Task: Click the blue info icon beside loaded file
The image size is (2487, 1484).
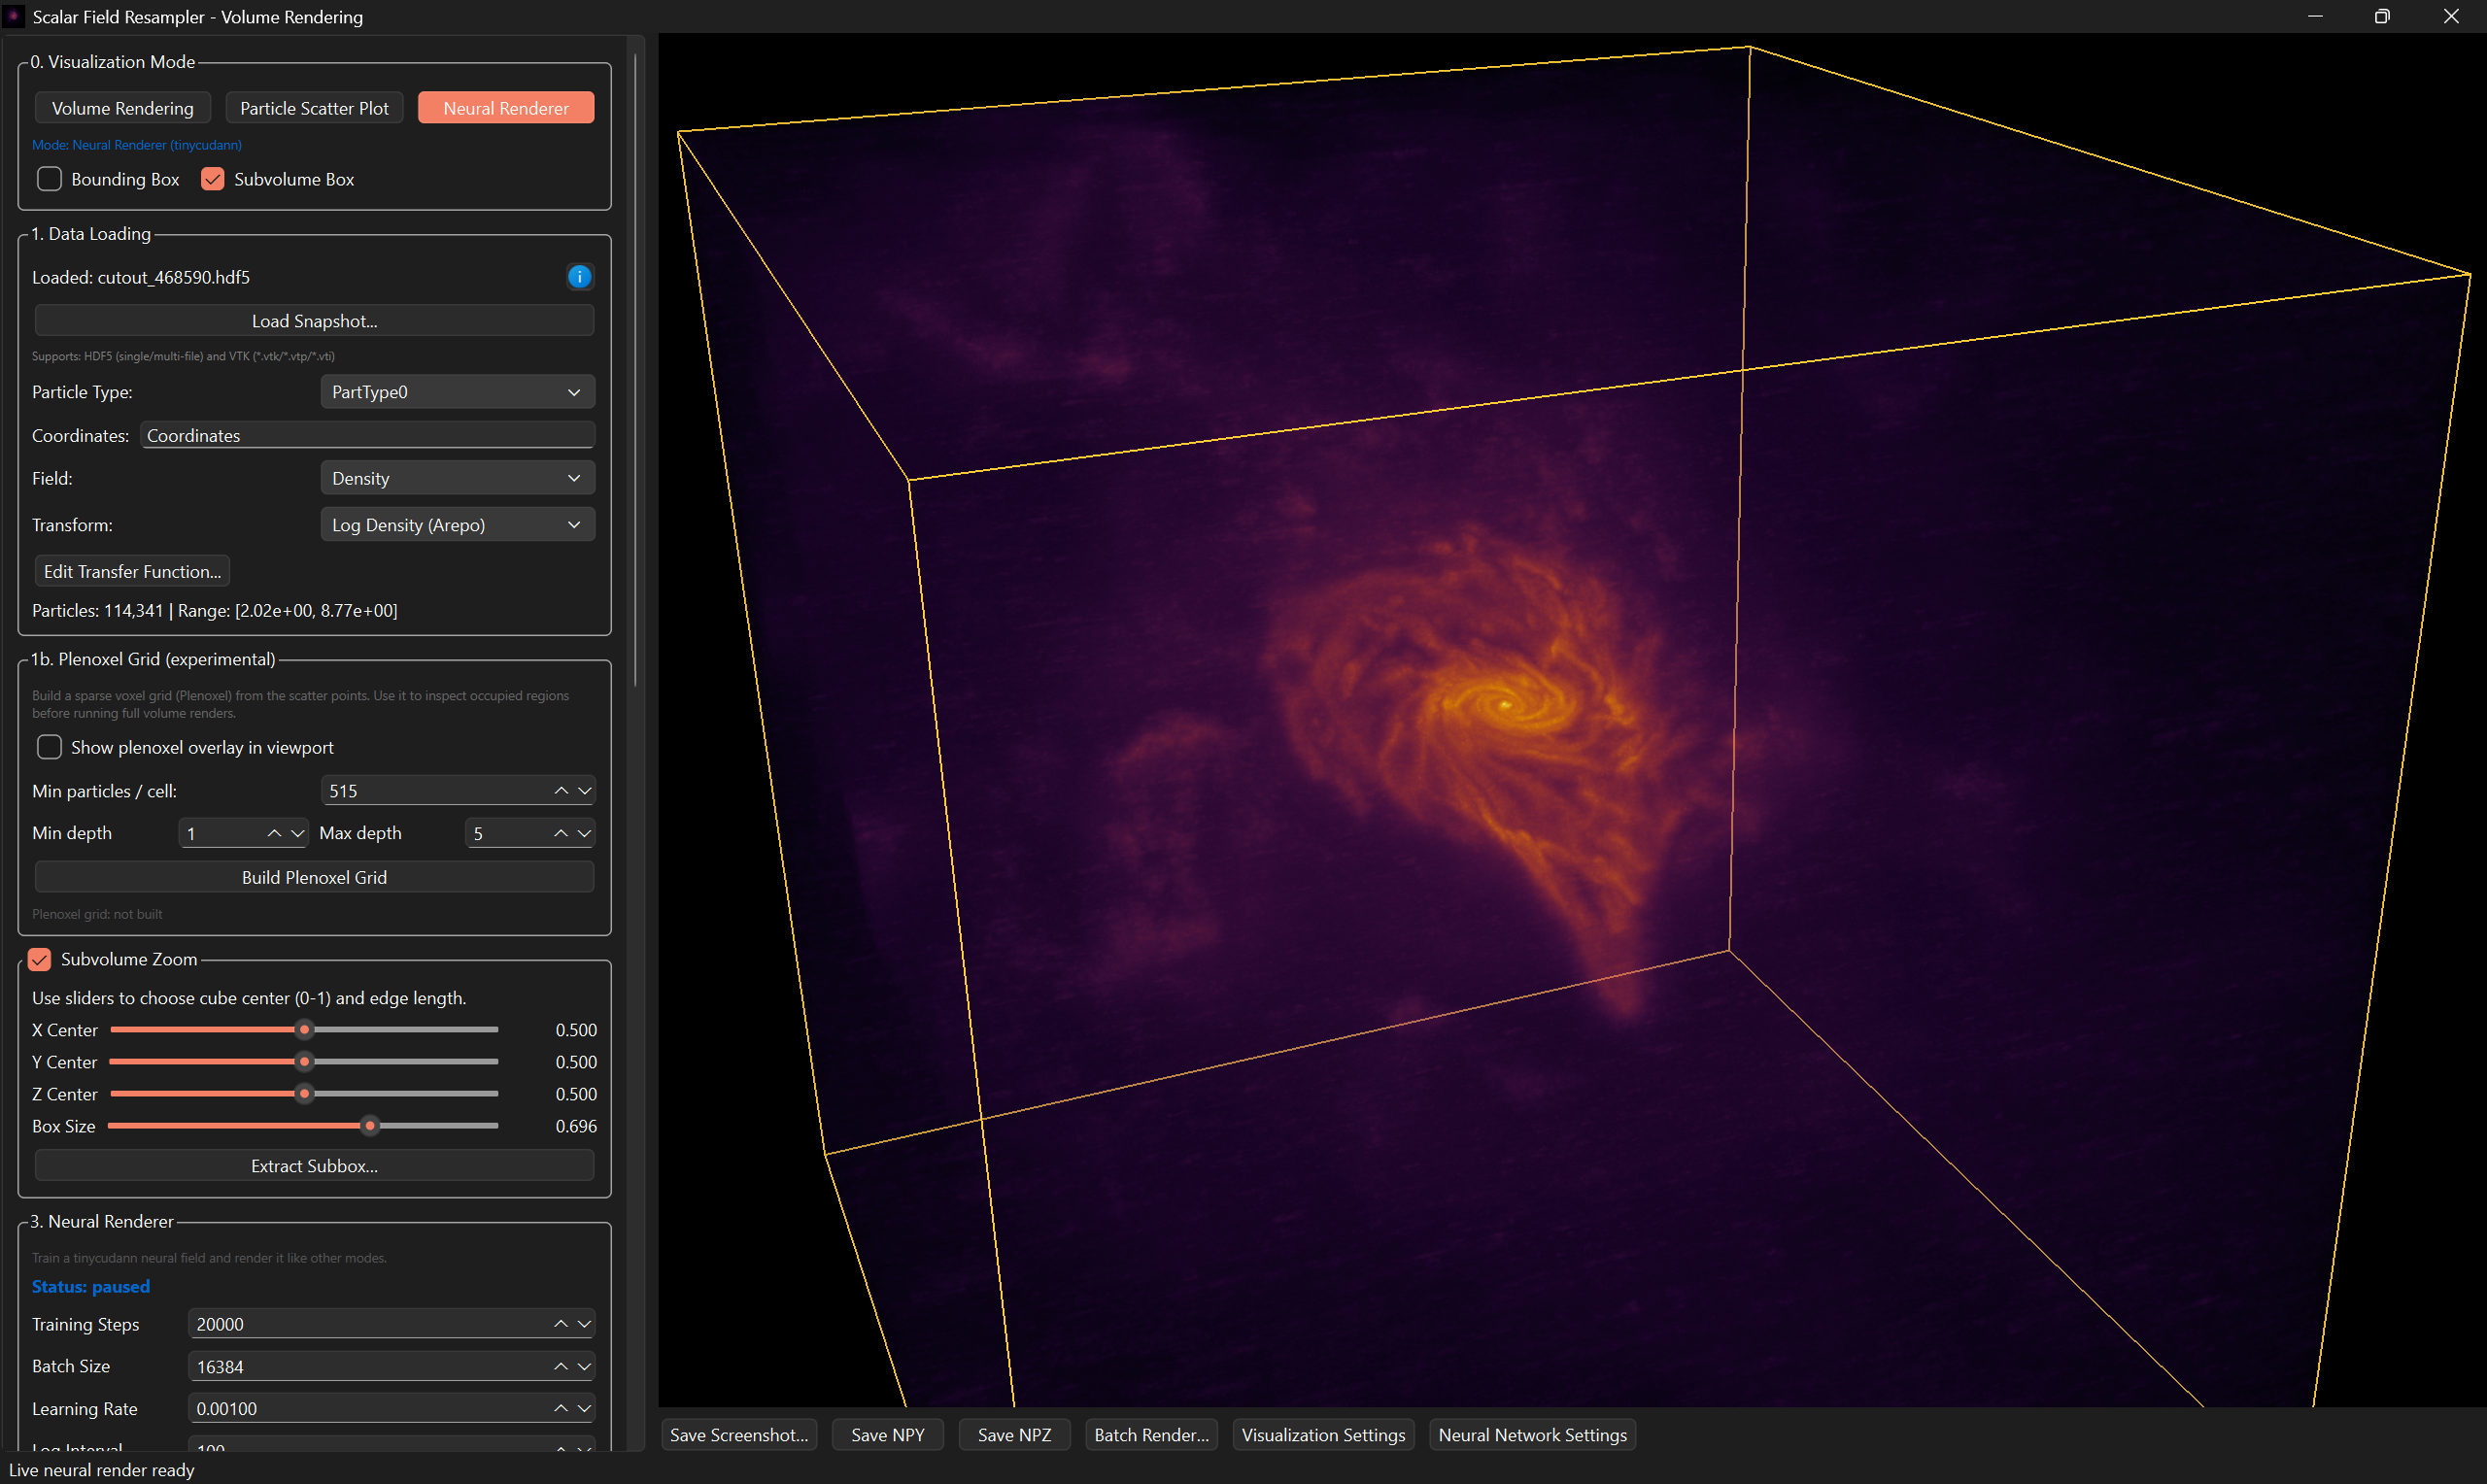Action: click(x=579, y=277)
